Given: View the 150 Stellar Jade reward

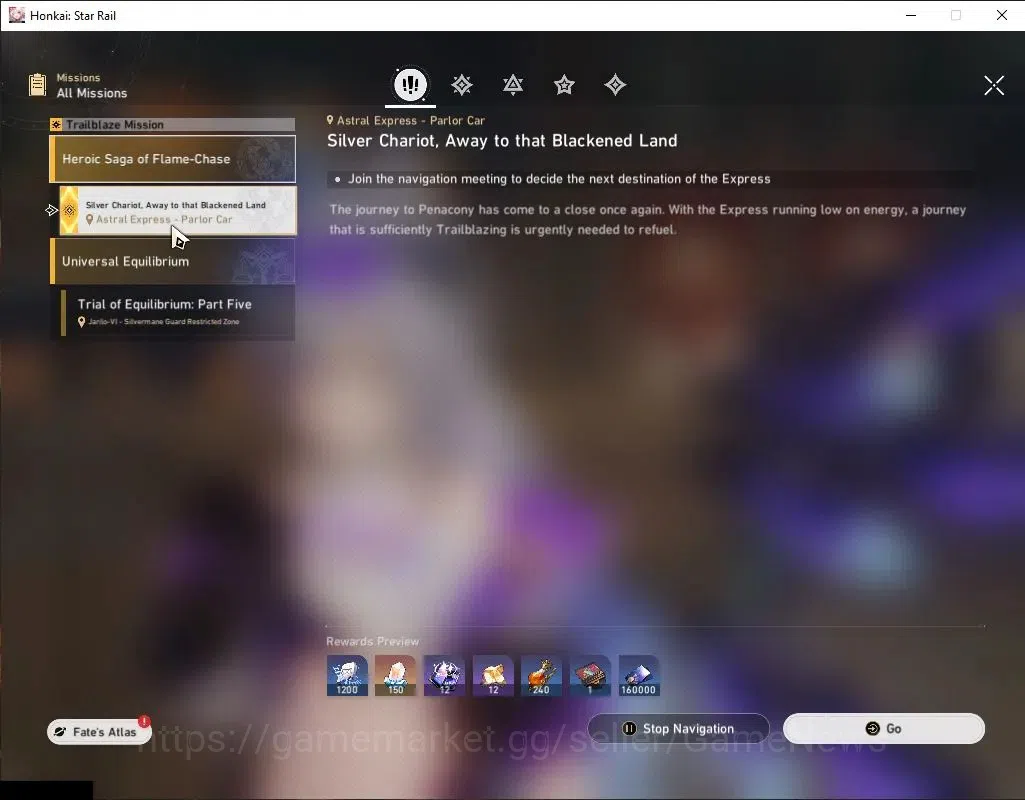Looking at the screenshot, I should click(395, 676).
